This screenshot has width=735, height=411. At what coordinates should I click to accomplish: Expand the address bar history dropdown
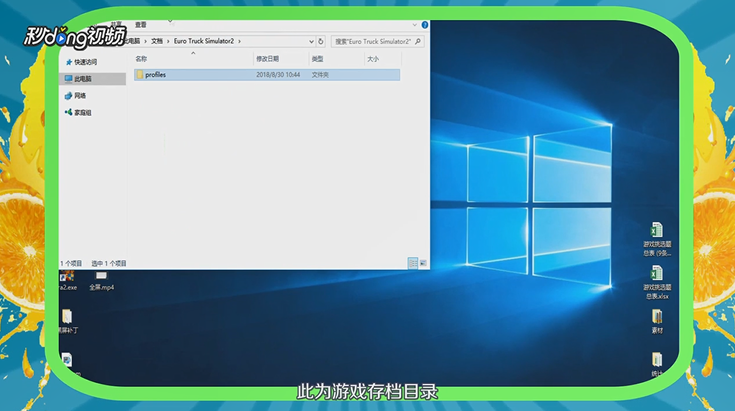click(x=311, y=41)
